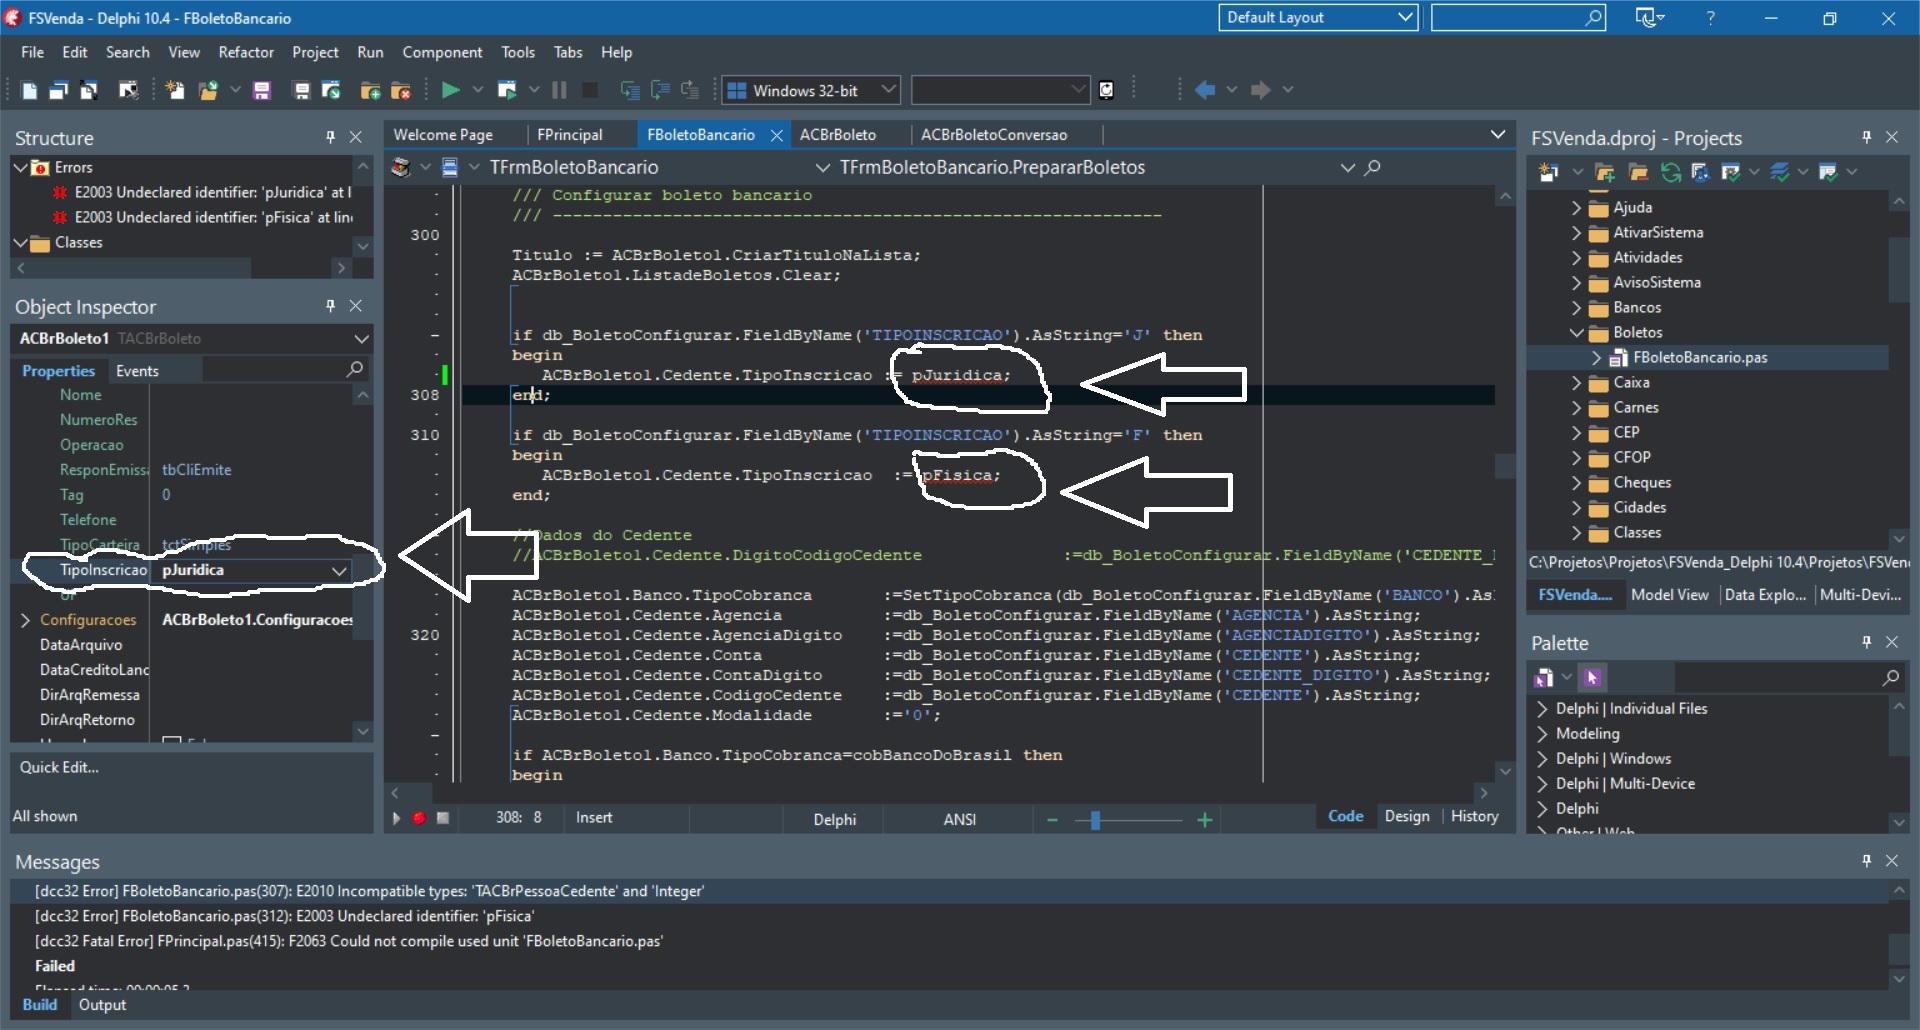Click the search magnifier in editor header
1920x1030 pixels.
click(x=1373, y=167)
